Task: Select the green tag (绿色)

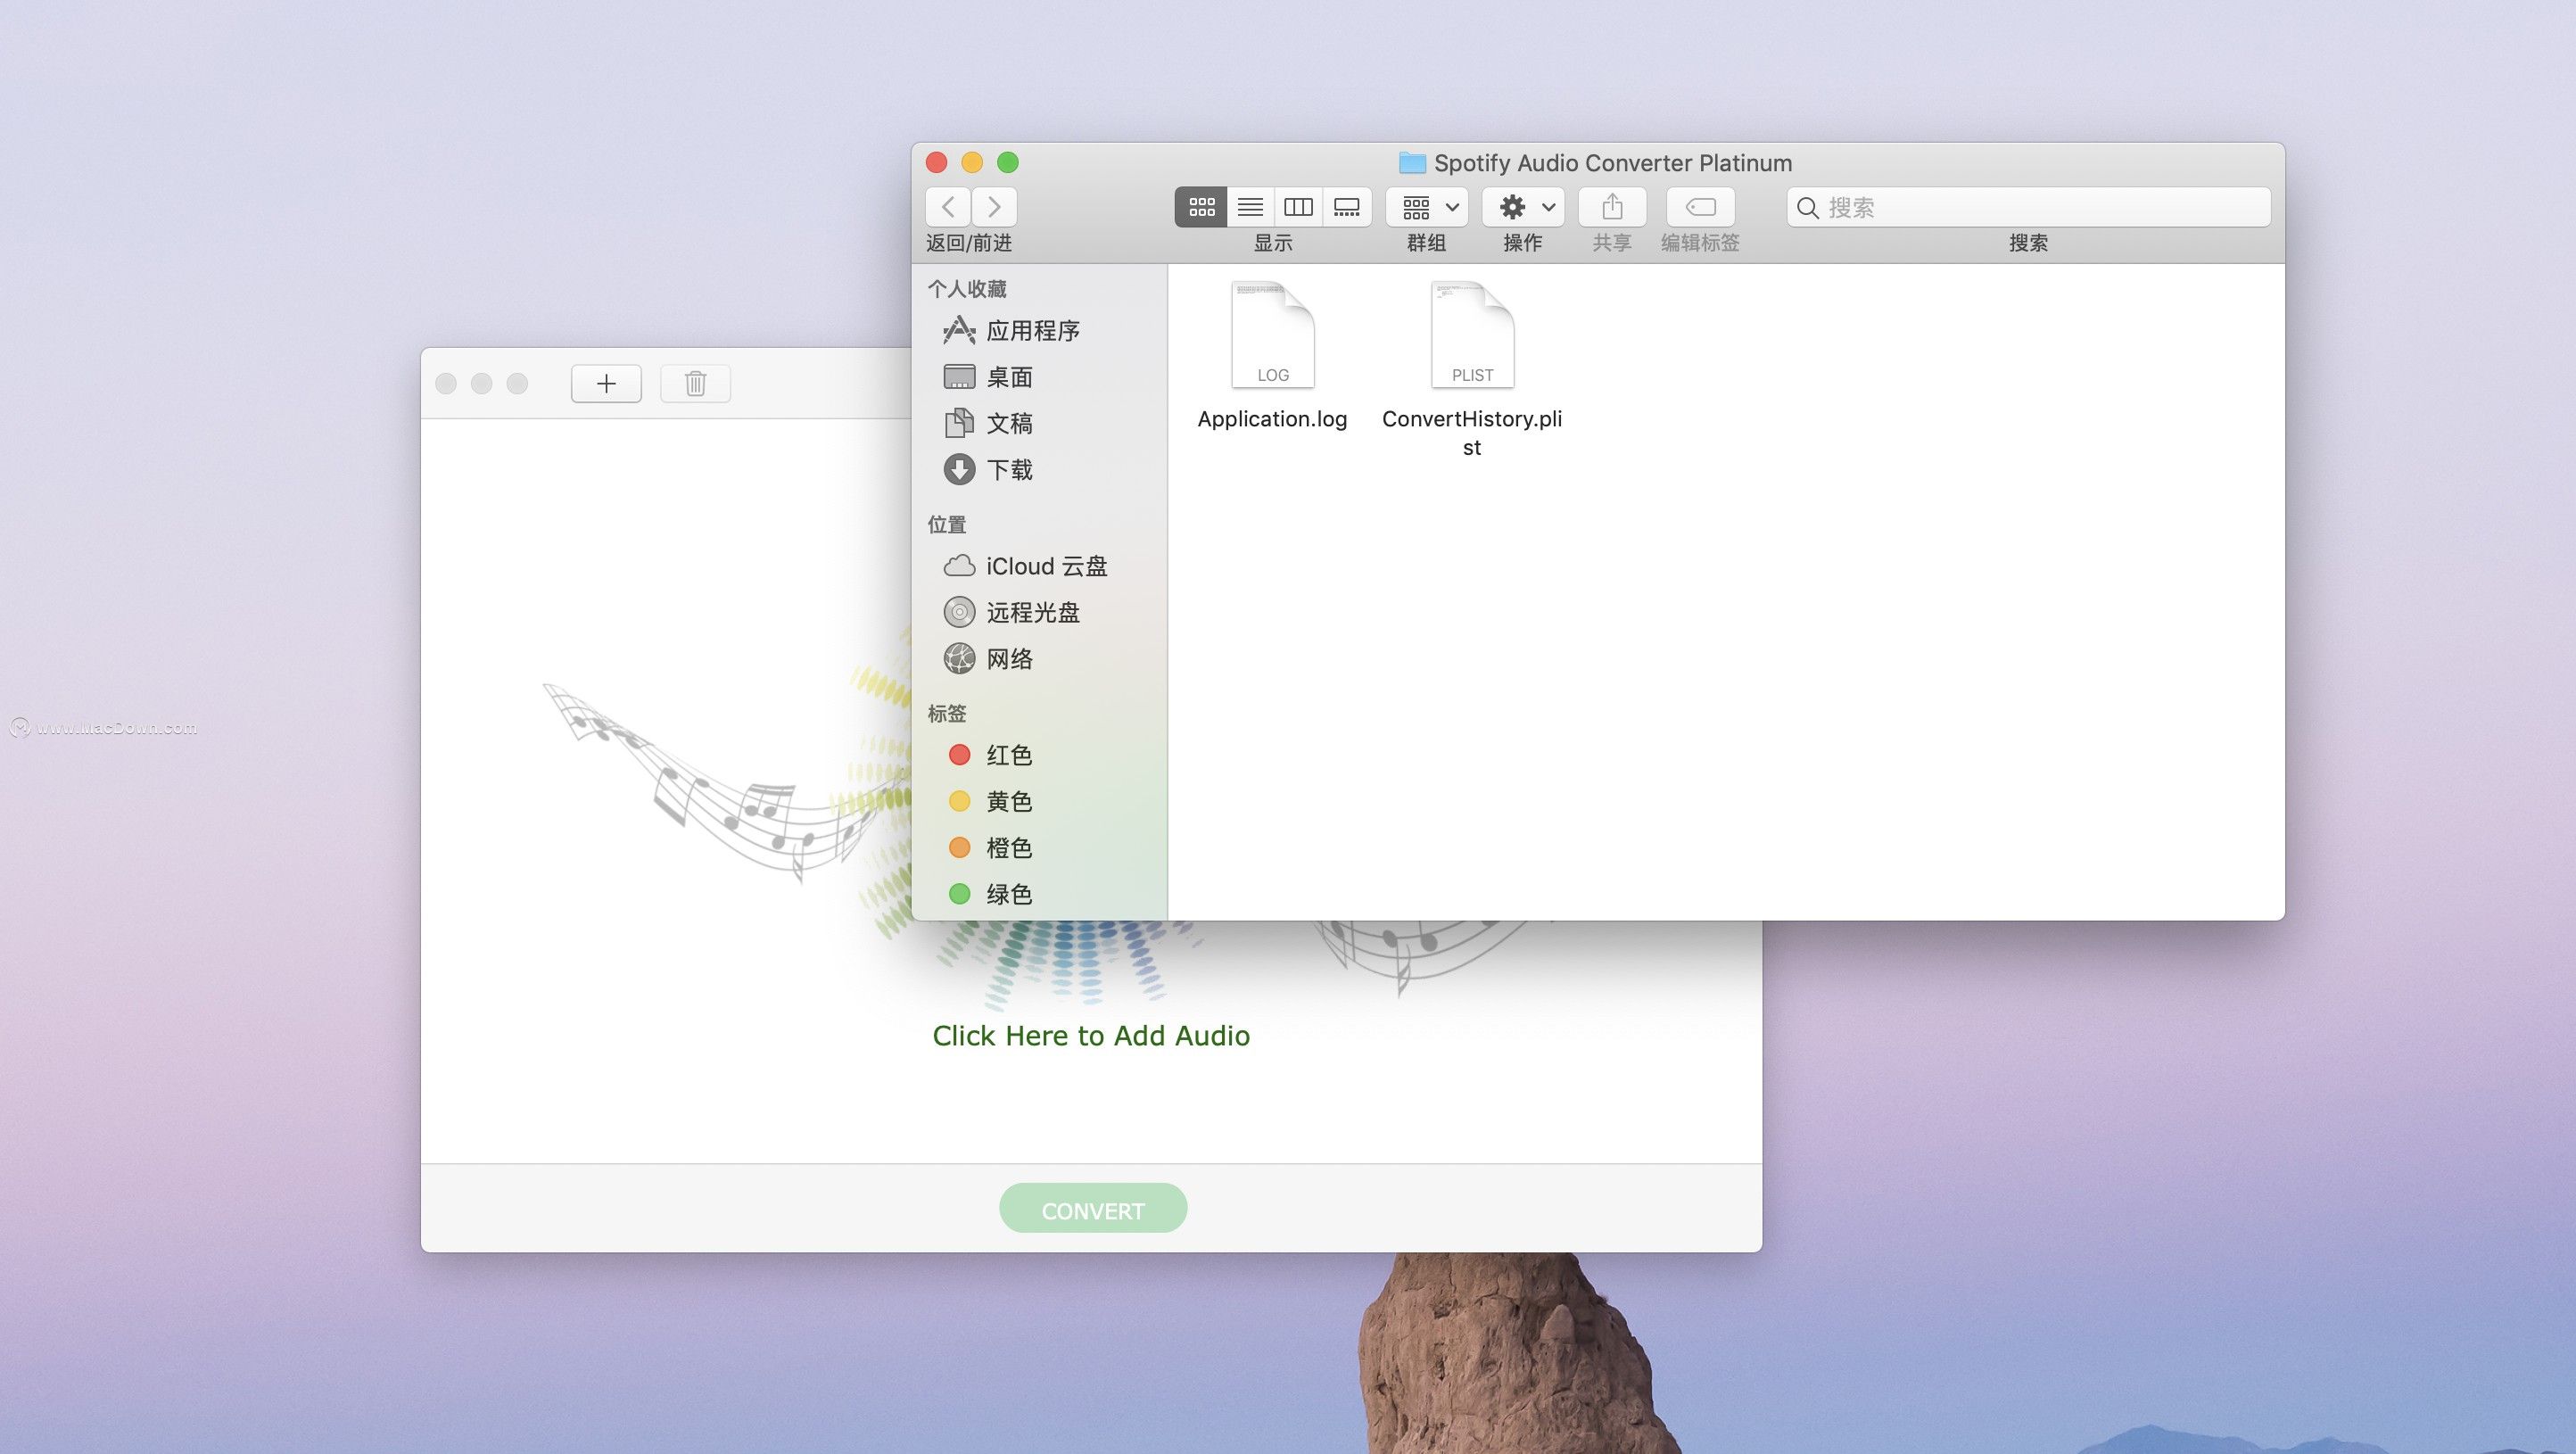Action: [x=1040, y=894]
